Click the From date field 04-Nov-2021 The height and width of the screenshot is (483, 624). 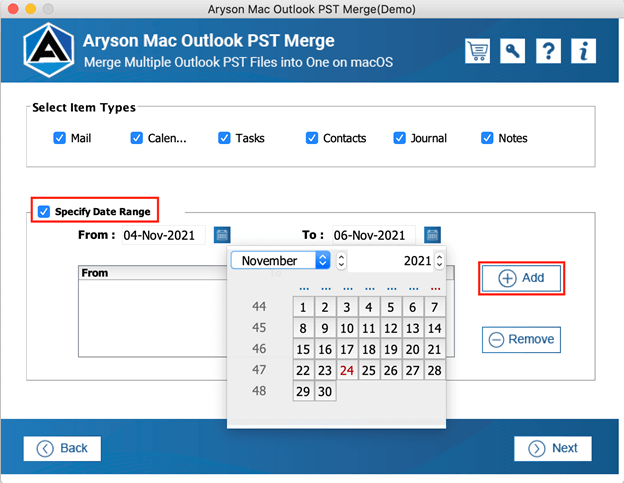pyautogui.click(x=164, y=235)
